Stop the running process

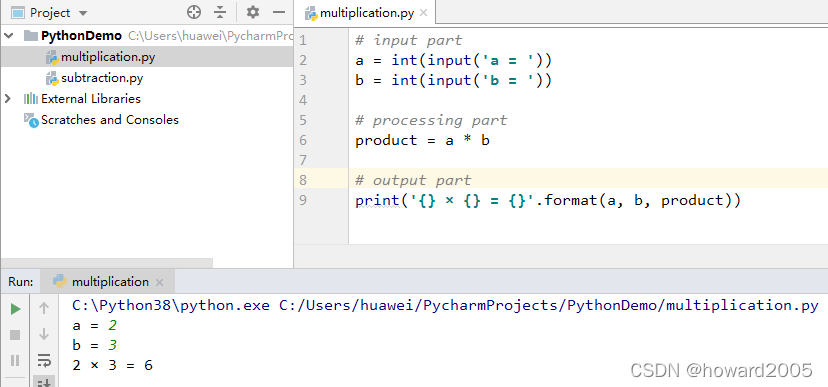click(15, 335)
